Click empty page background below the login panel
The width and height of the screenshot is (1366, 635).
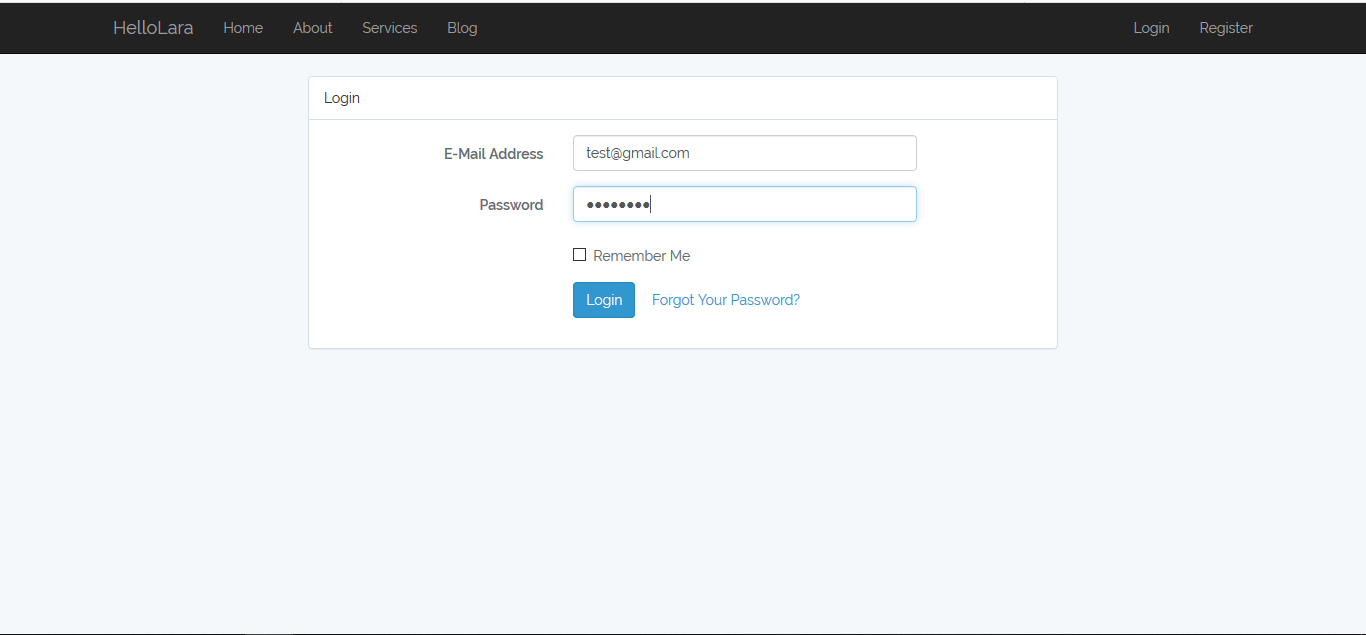[x=683, y=480]
